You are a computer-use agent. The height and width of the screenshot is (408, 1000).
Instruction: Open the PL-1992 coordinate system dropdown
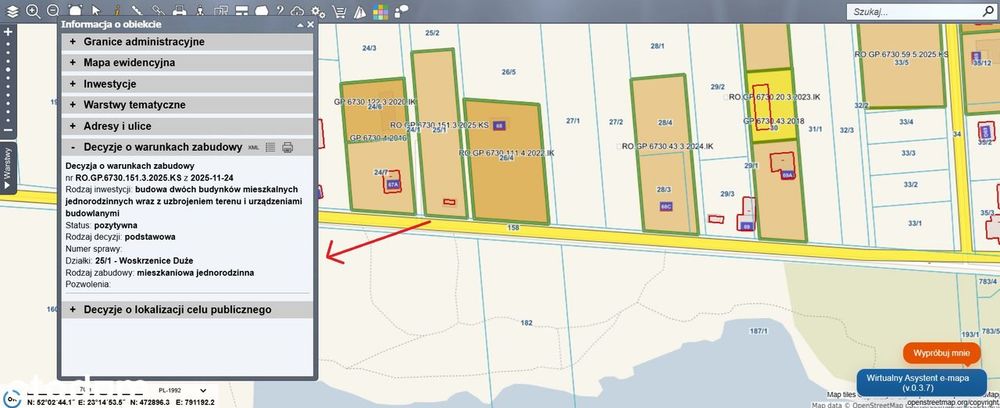click(184, 390)
